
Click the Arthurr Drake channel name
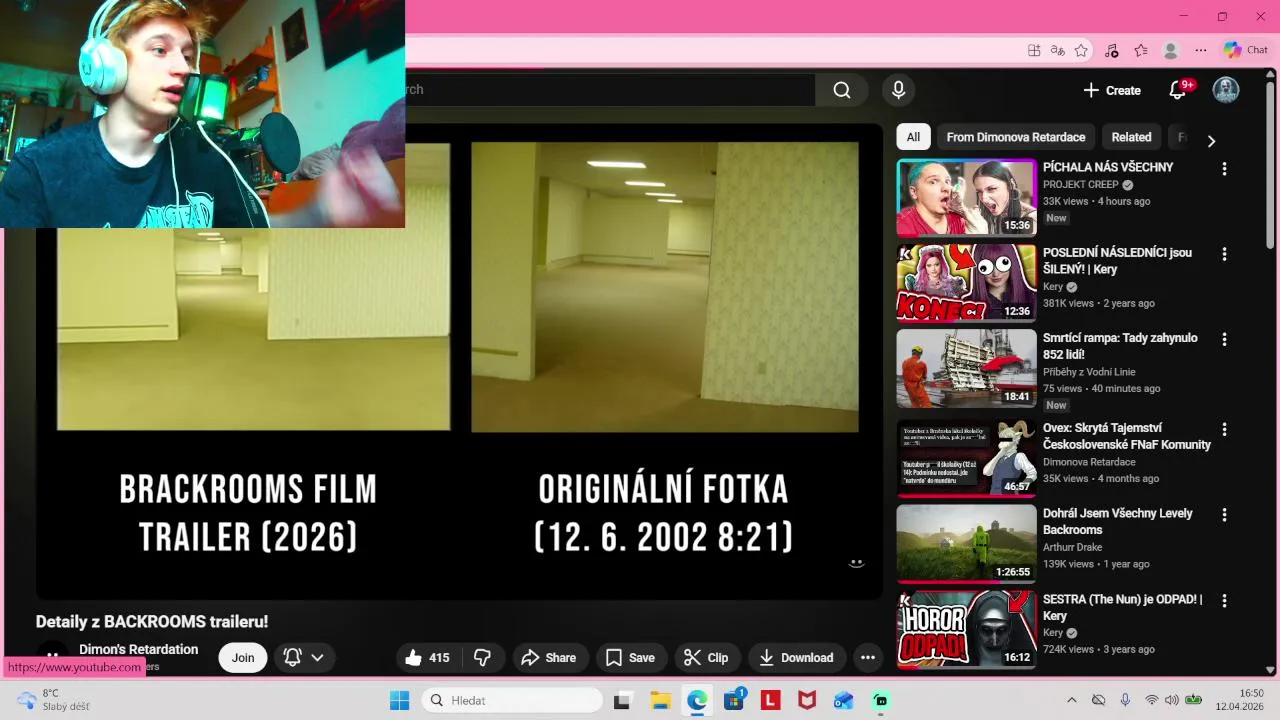click(1072, 547)
